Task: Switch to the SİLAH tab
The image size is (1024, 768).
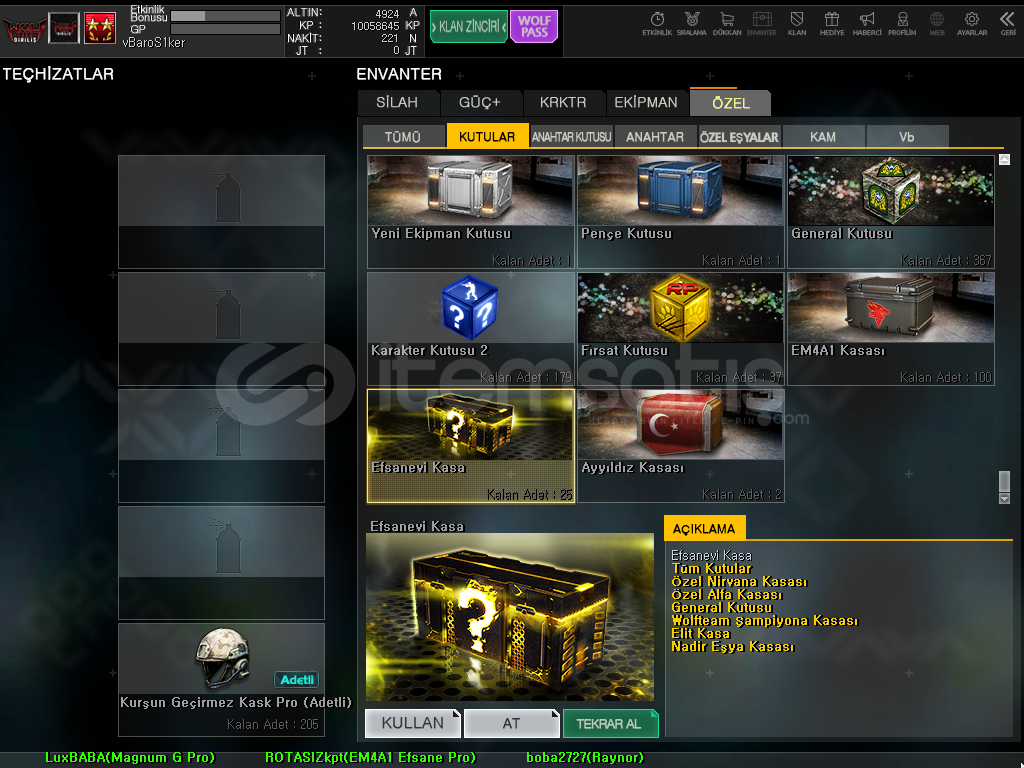Action: pyautogui.click(x=397, y=103)
